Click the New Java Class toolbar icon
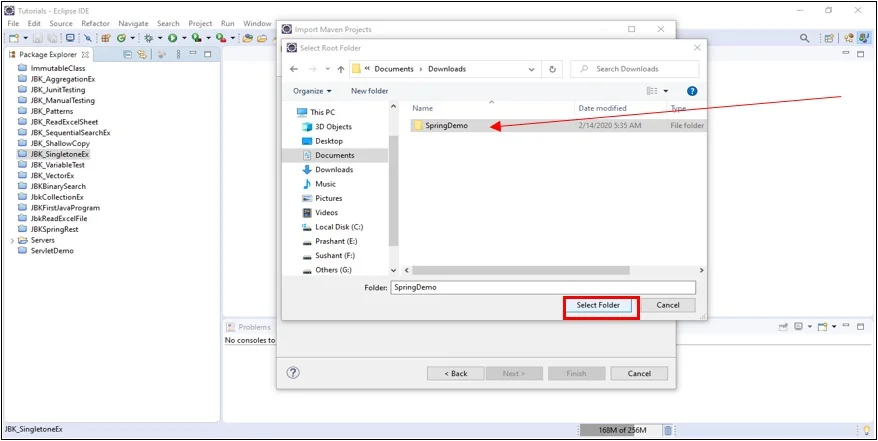The height and width of the screenshot is (441, 878). click(121, 38)
